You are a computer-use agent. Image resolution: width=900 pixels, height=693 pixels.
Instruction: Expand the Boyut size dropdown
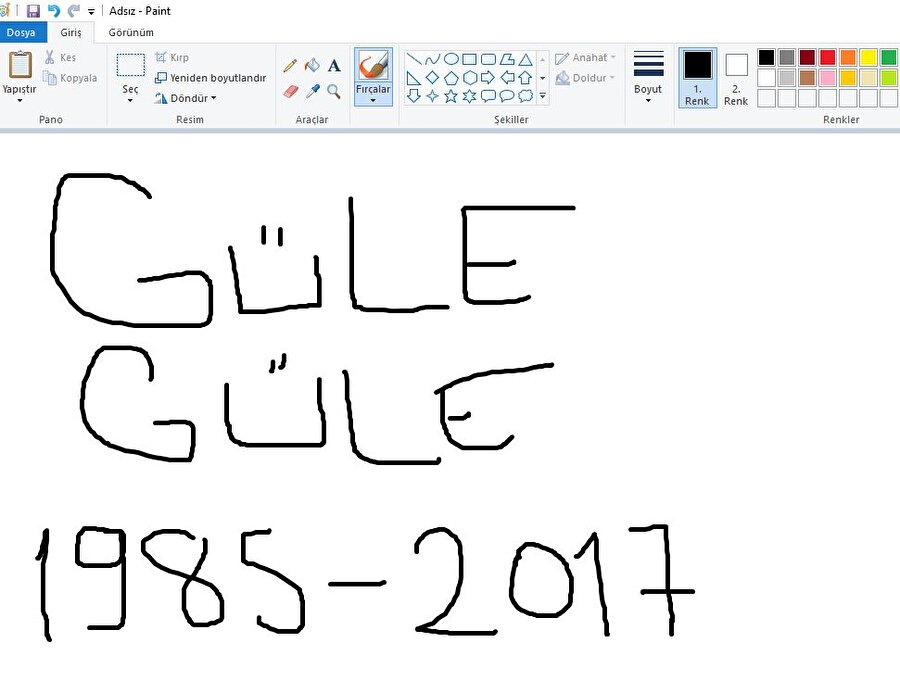648,100
